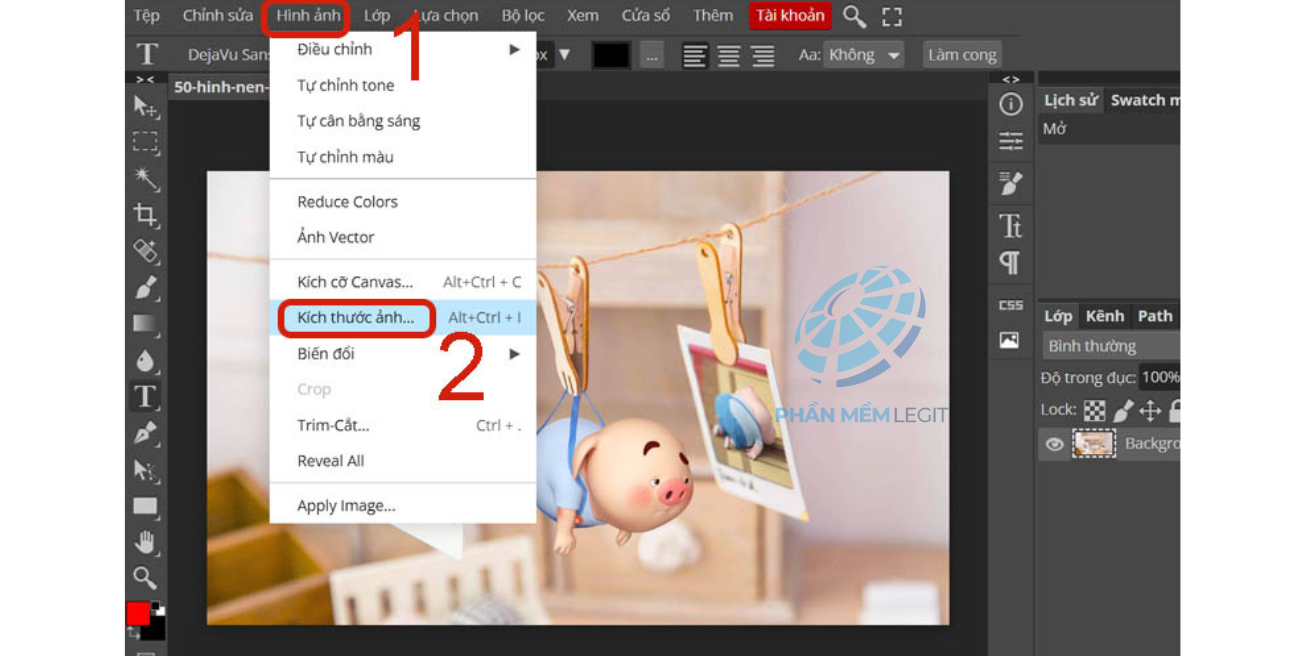Select the Zoom magnifier tool in toolbar
This screenshot has height=656, width=1305.
146,578
